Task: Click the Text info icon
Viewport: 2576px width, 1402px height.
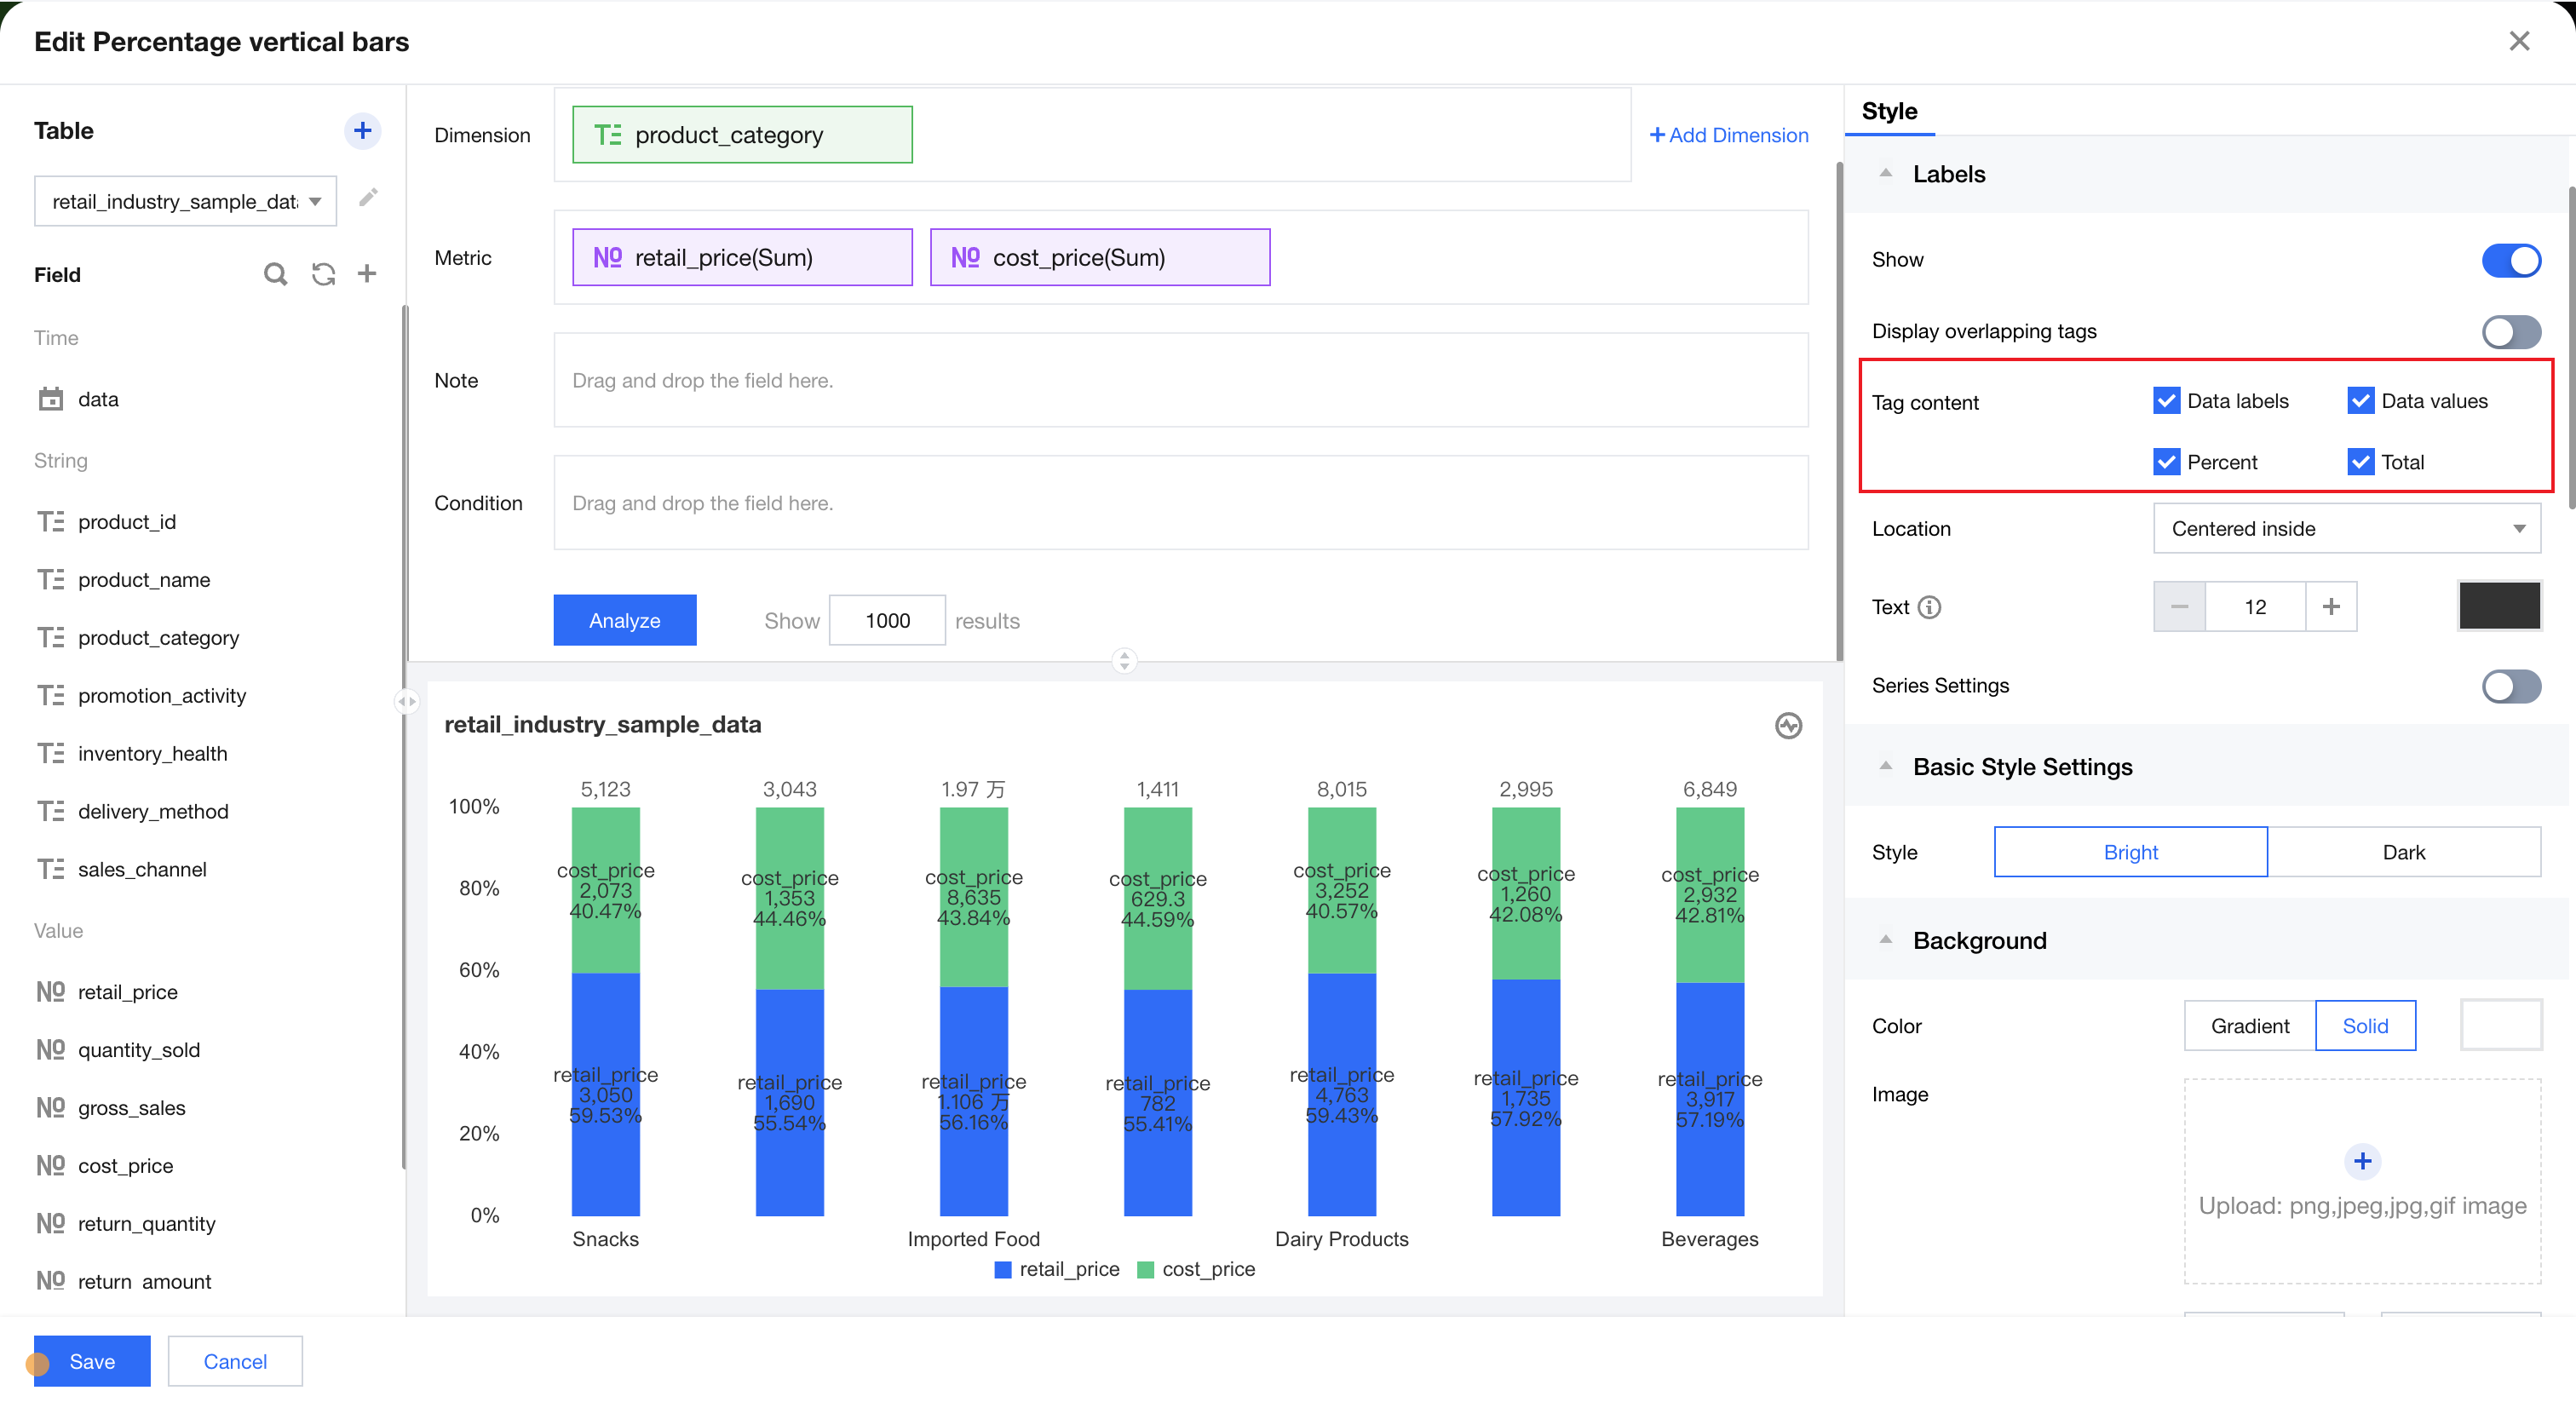Action: [x=1930, y=607]
